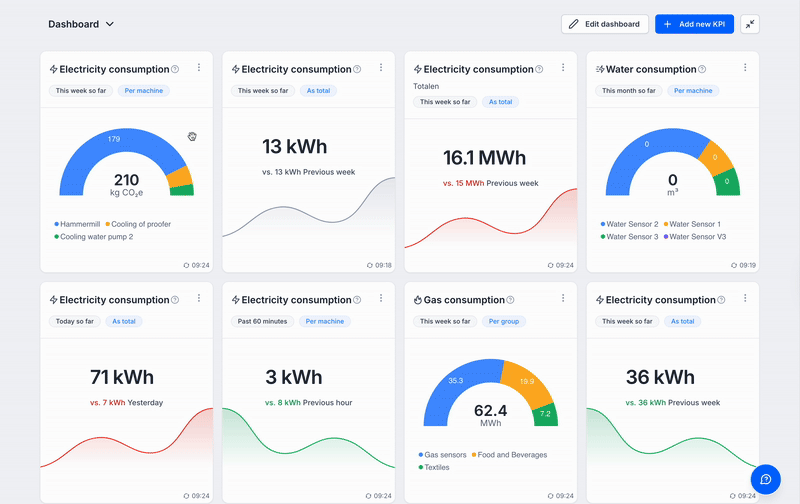
Task: Toggle the Cooling water pump 2 legend item
Action: [x=94, y=237]
